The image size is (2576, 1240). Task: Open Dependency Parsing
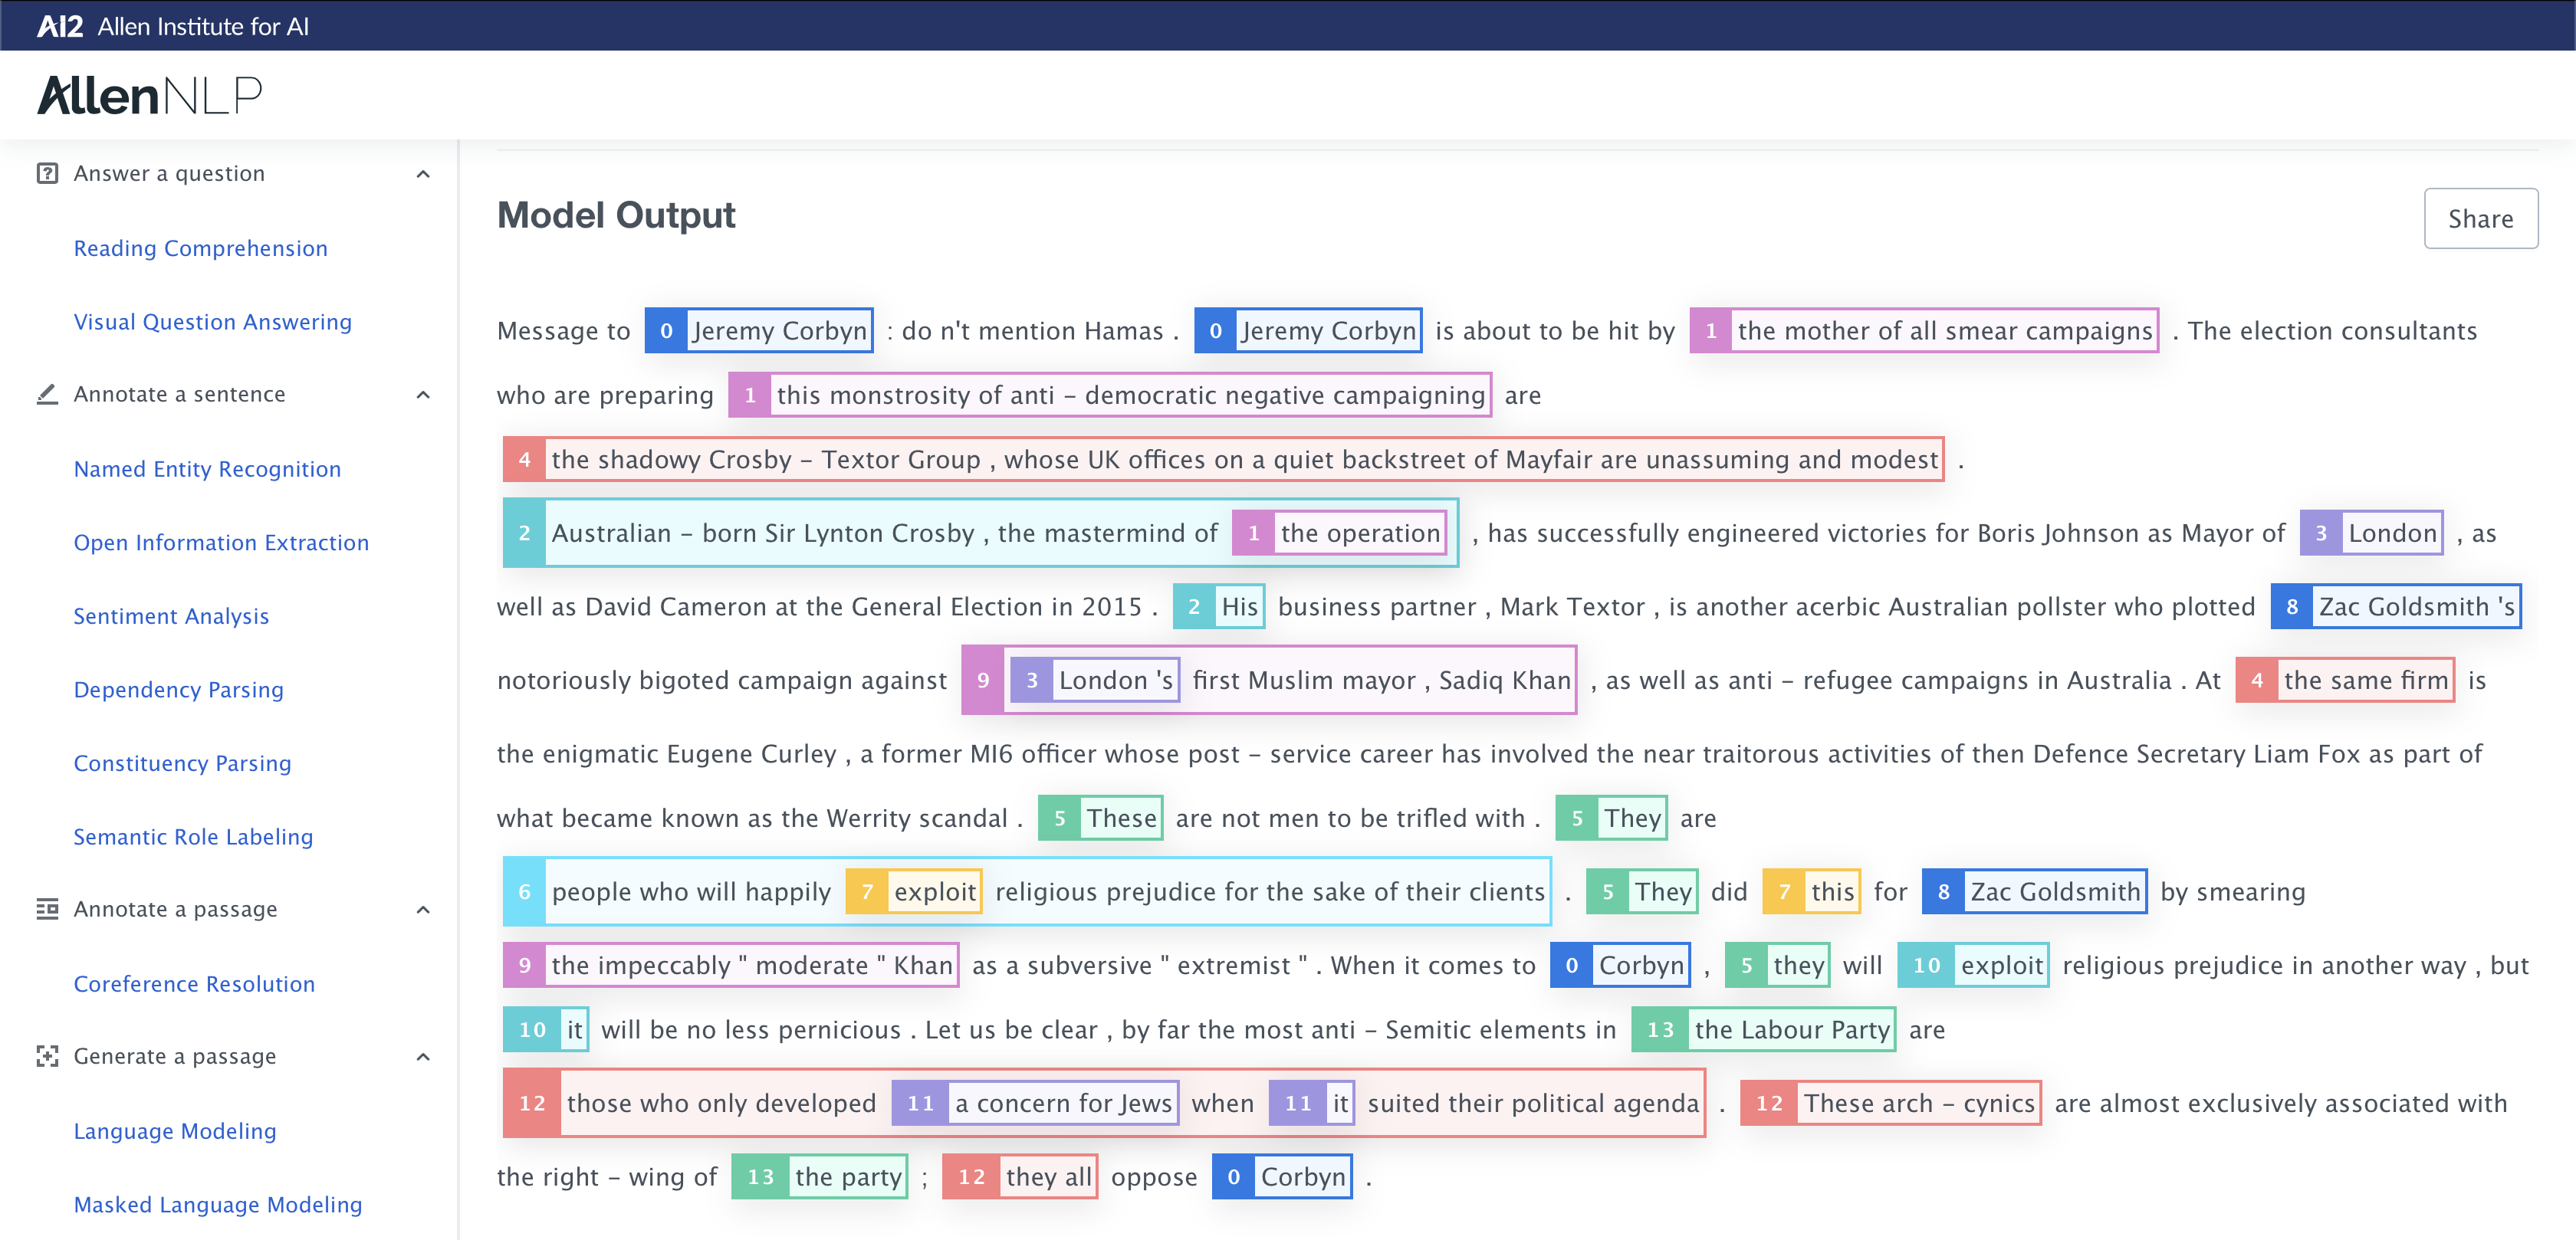(x=178, y=689)
